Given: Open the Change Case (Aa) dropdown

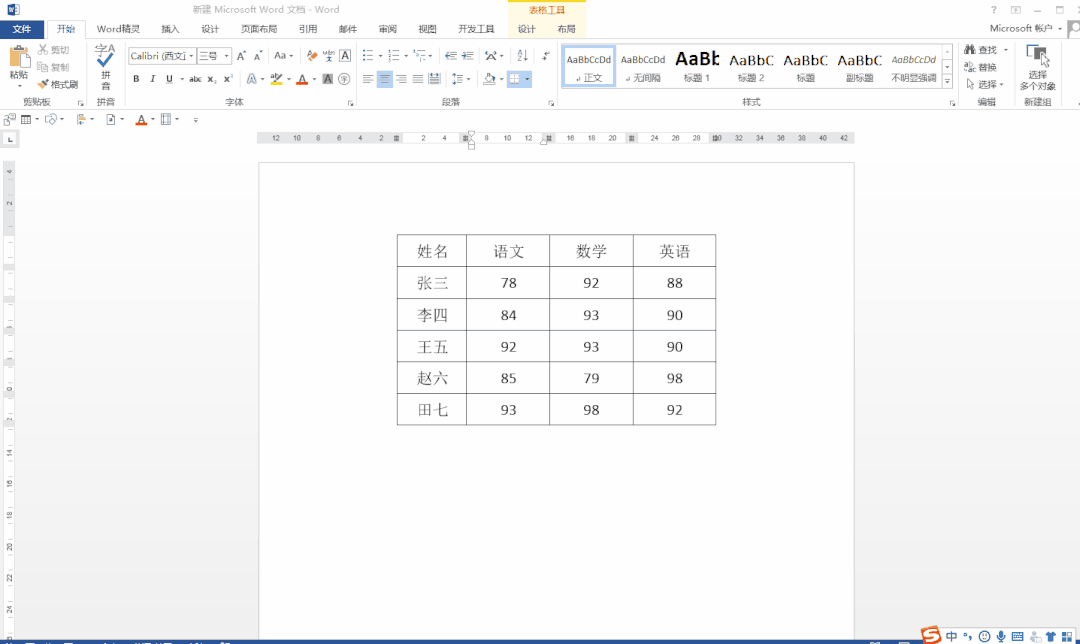Looking at the screenshot, I should click(x=283, y=56).
